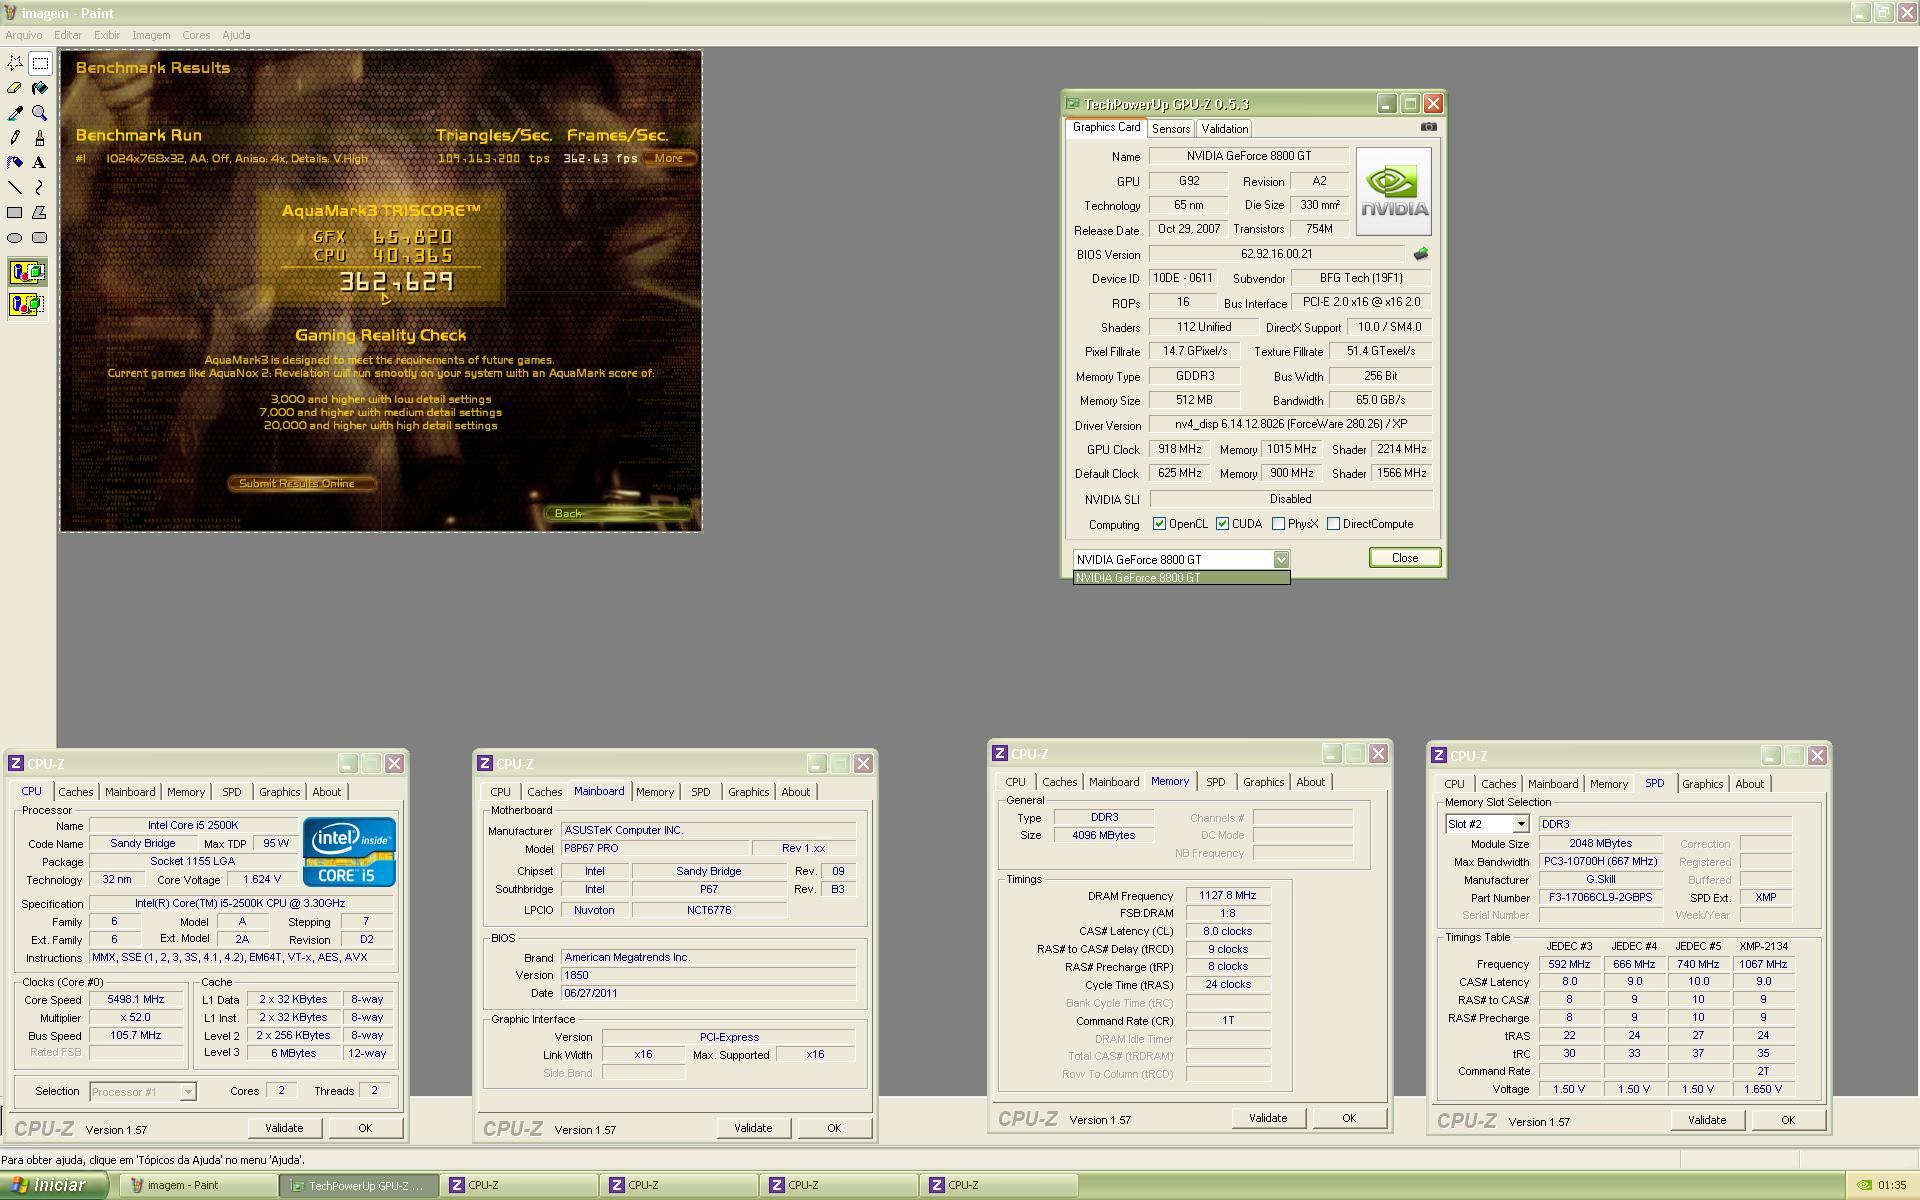
Task: Select the Pencil tool
Action: tap(15, 138)
